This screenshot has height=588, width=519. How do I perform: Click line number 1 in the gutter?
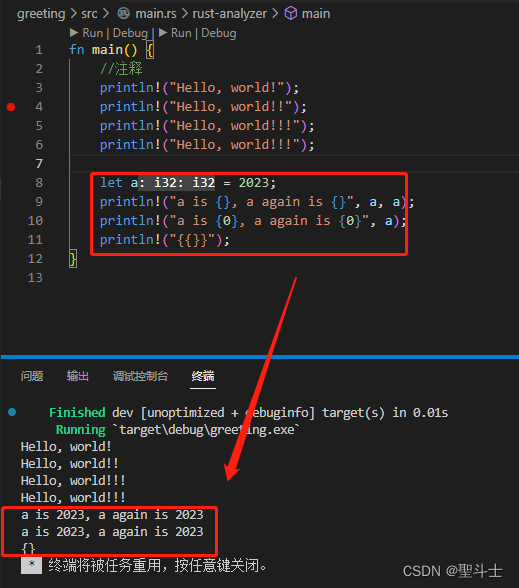pyautogui.click(x=39, y=50)
